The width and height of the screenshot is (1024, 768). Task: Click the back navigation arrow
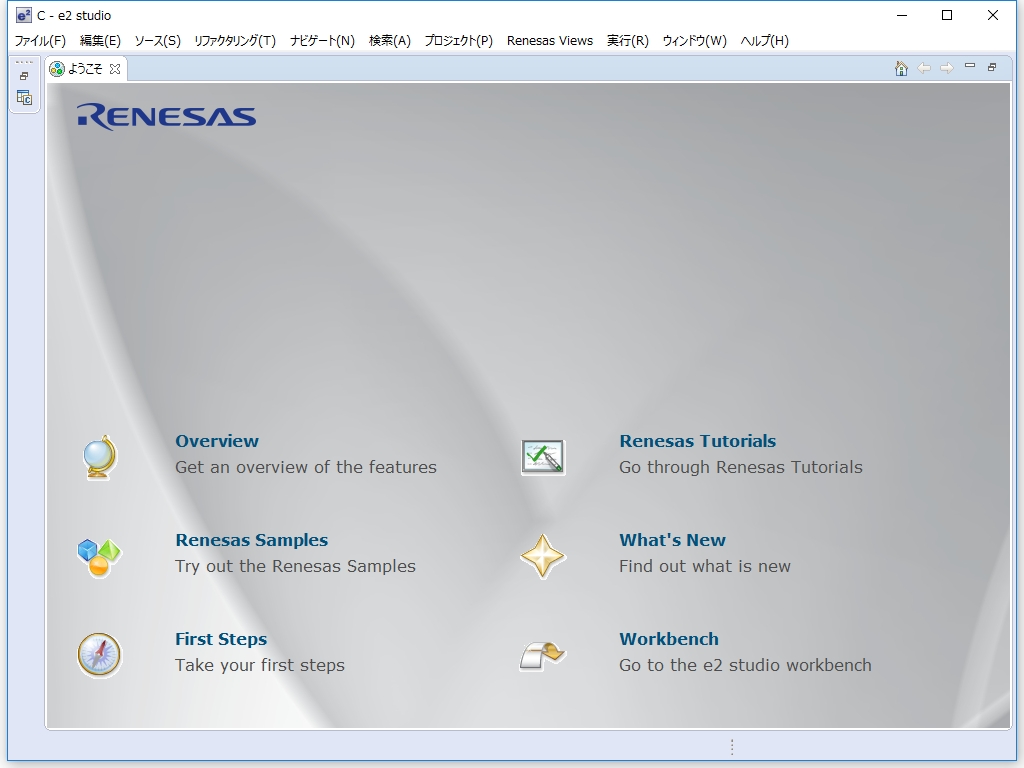[924, 68]
